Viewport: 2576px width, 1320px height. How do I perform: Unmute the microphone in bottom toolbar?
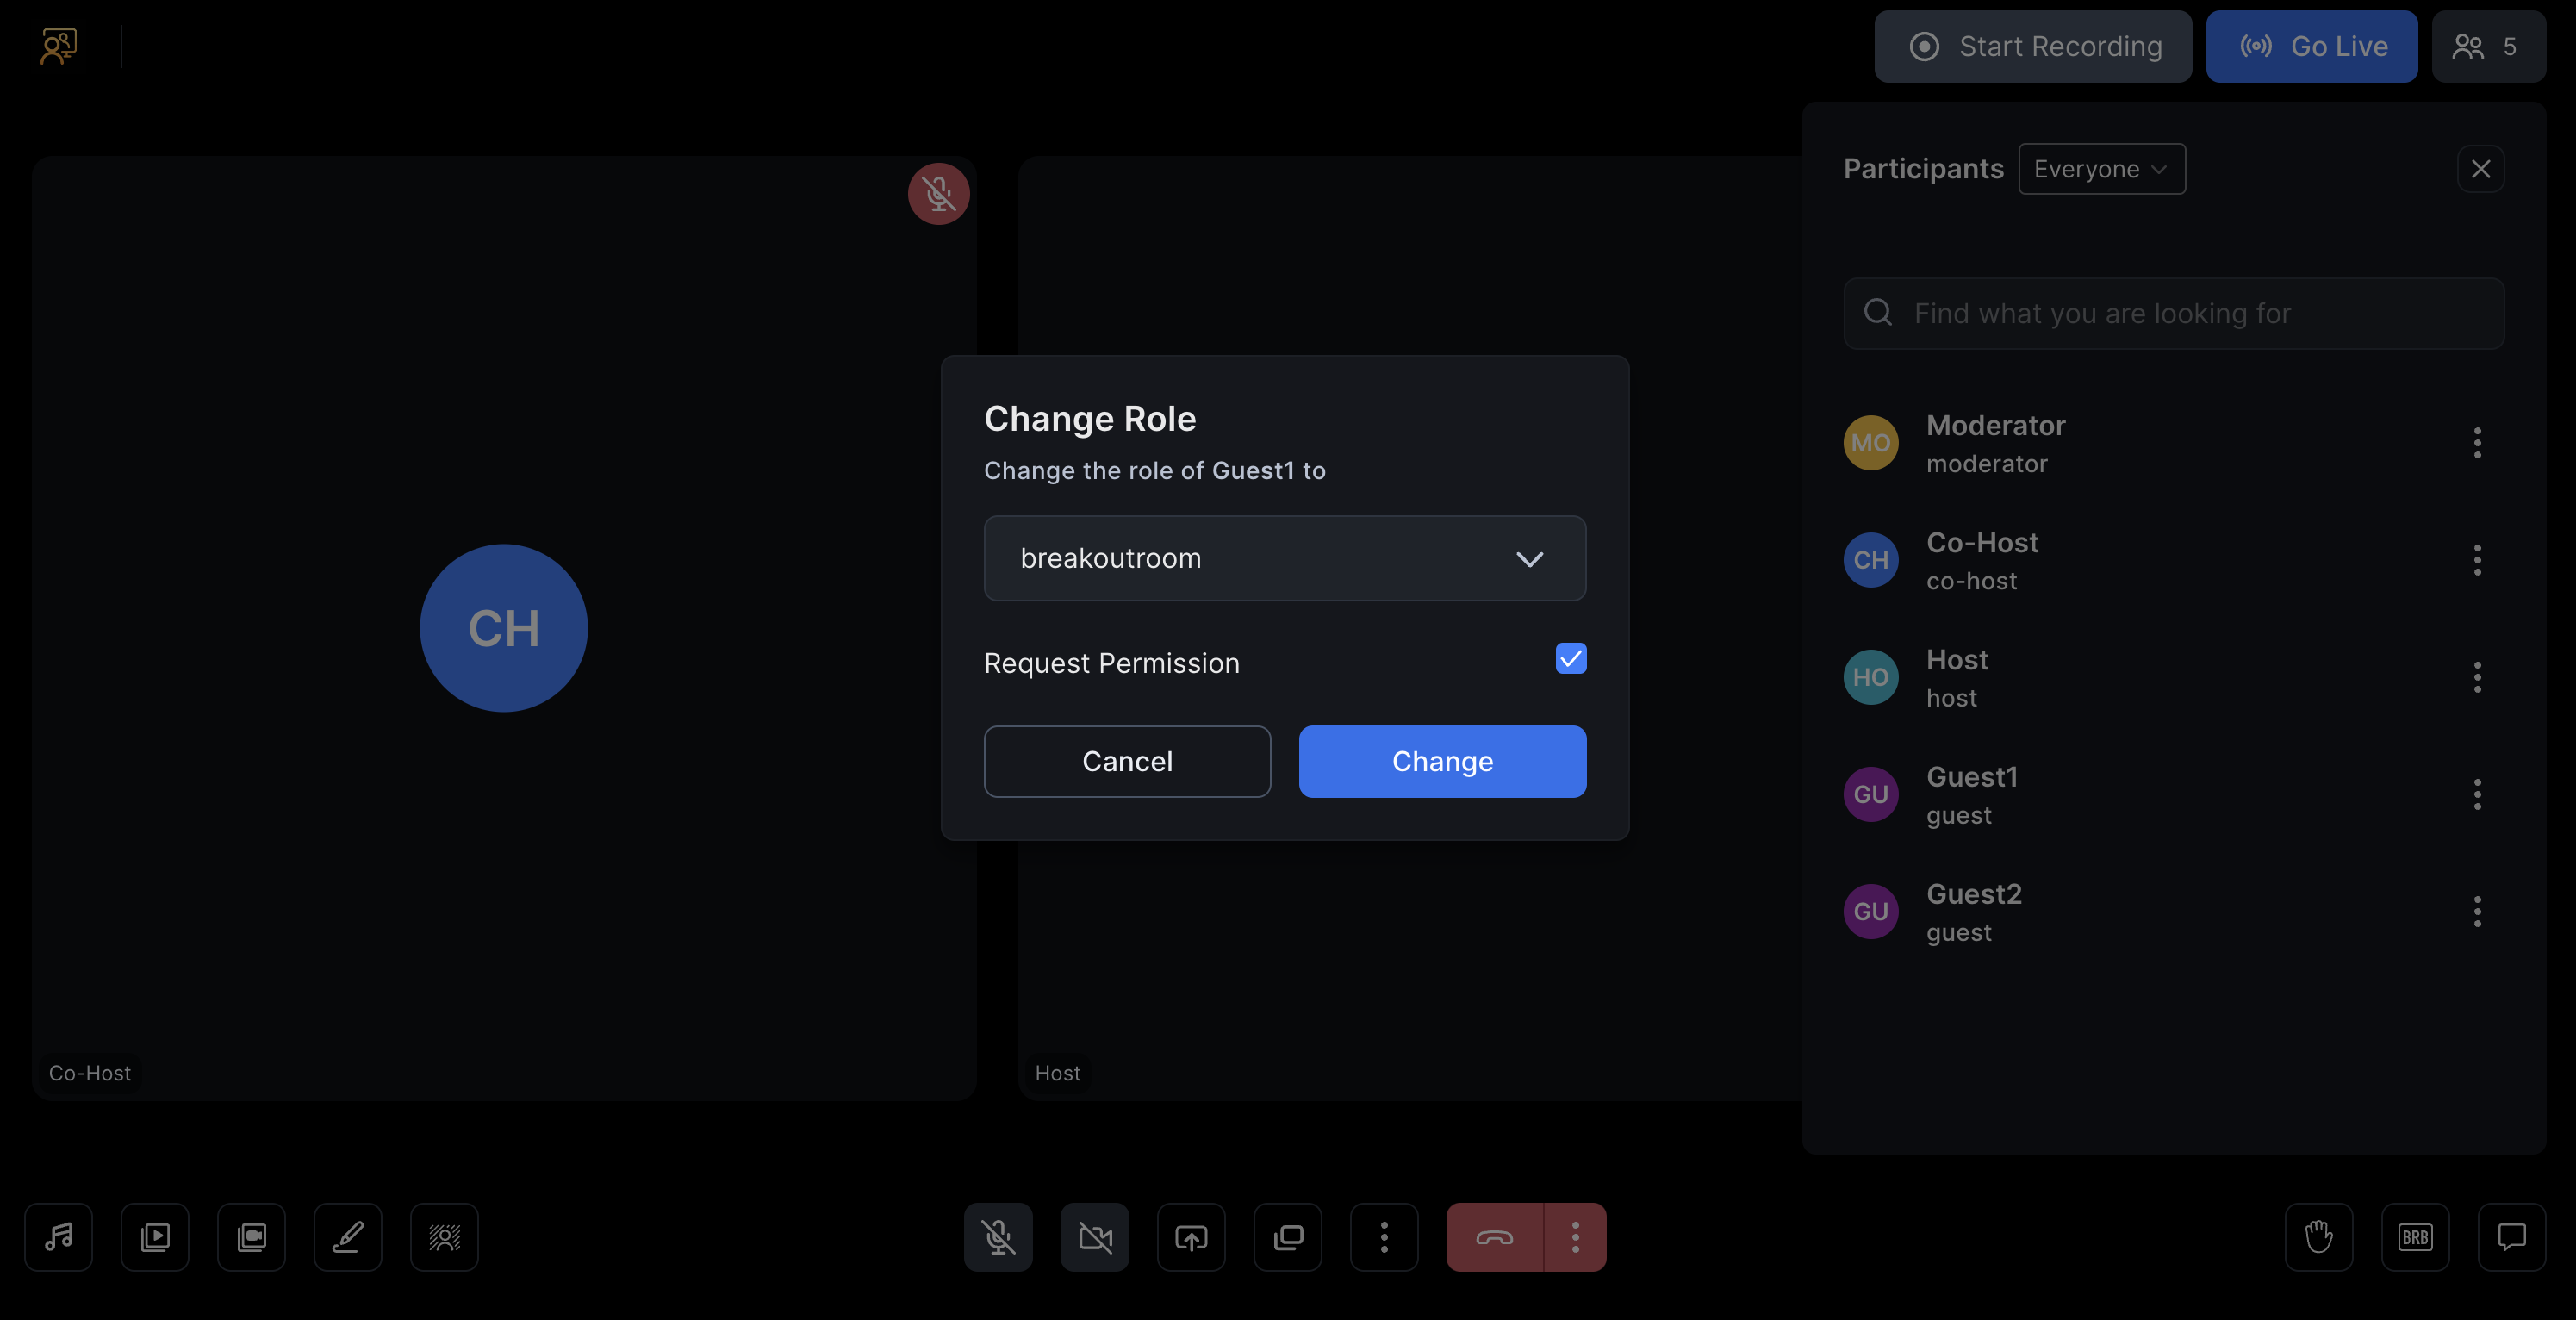click(998, 1237)
